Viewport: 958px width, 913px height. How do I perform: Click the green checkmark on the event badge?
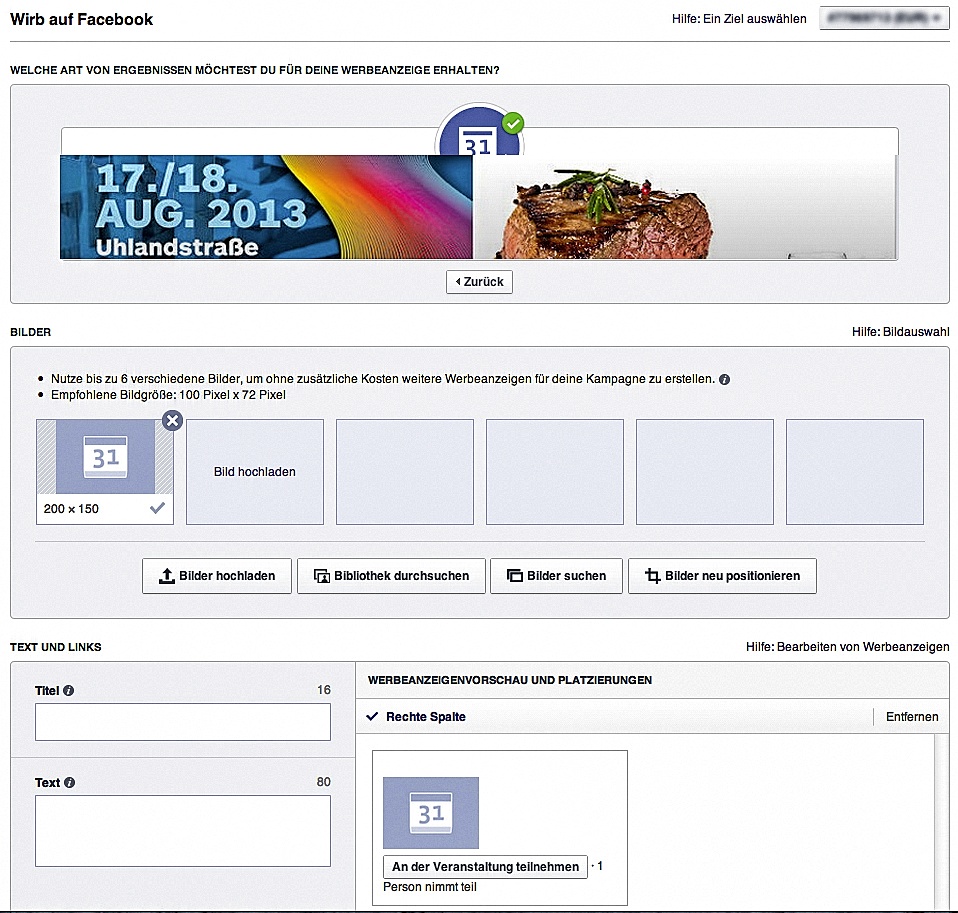coord(513,124)
